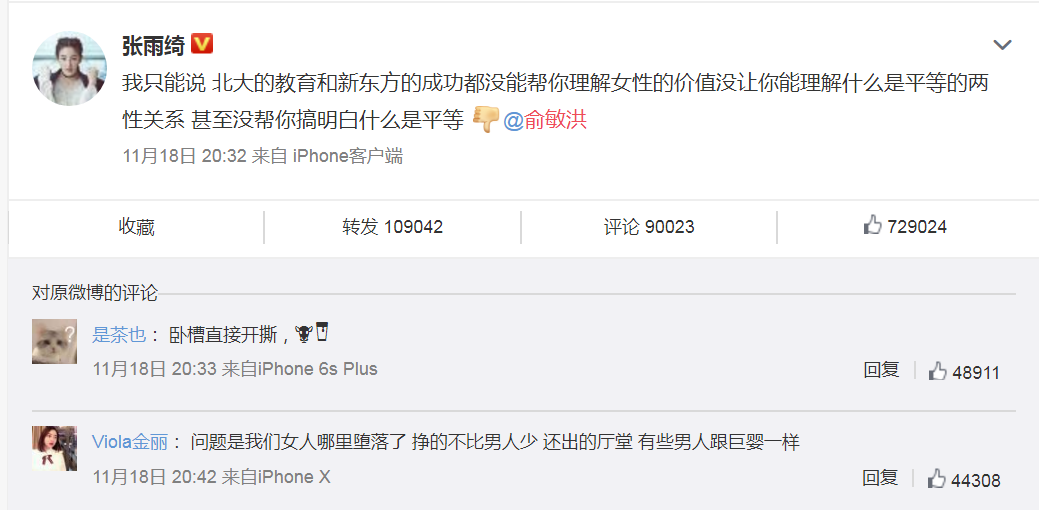This screenshot has height=510, width=1039.
Task: Click the cow emoji in first comment
Action: click(303, 334)
